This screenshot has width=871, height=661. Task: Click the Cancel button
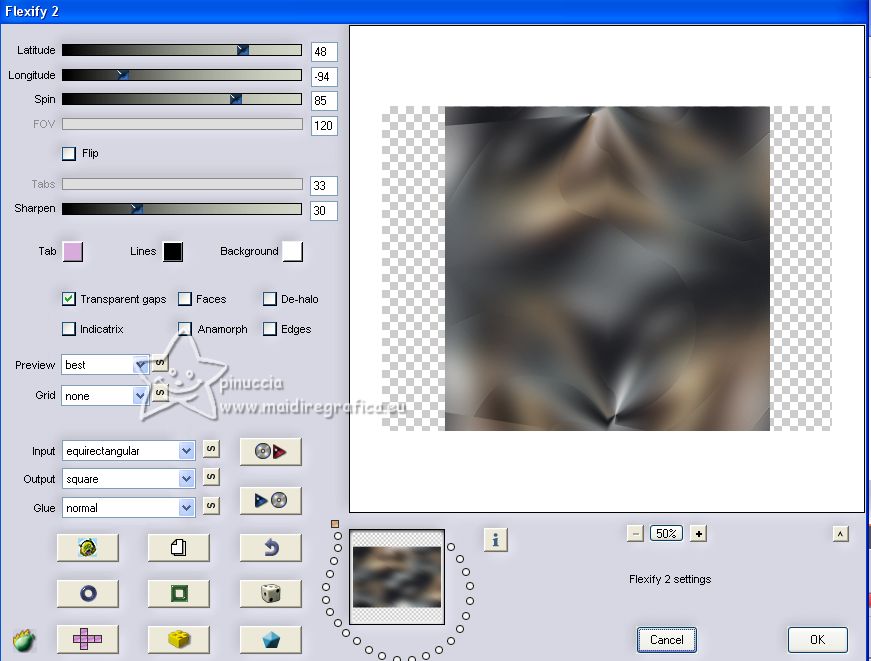[667, 640]
